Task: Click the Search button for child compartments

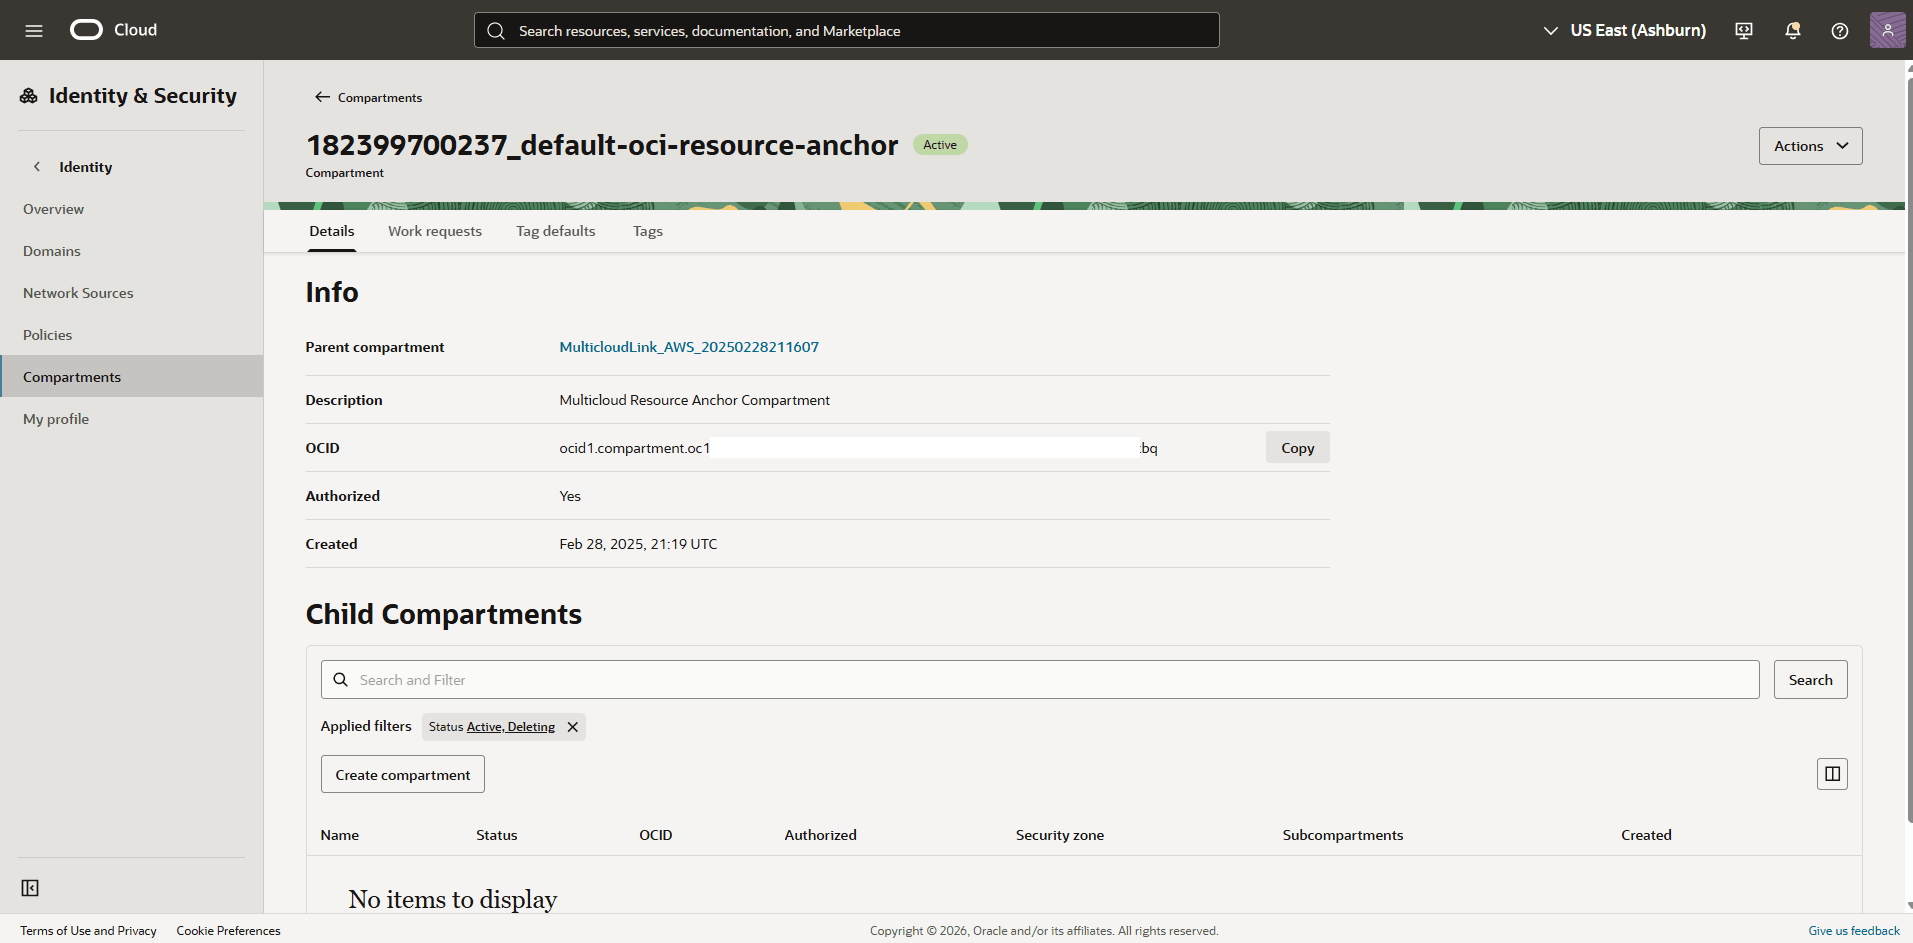Action: pyautogui.click(x=1810, y=680)
